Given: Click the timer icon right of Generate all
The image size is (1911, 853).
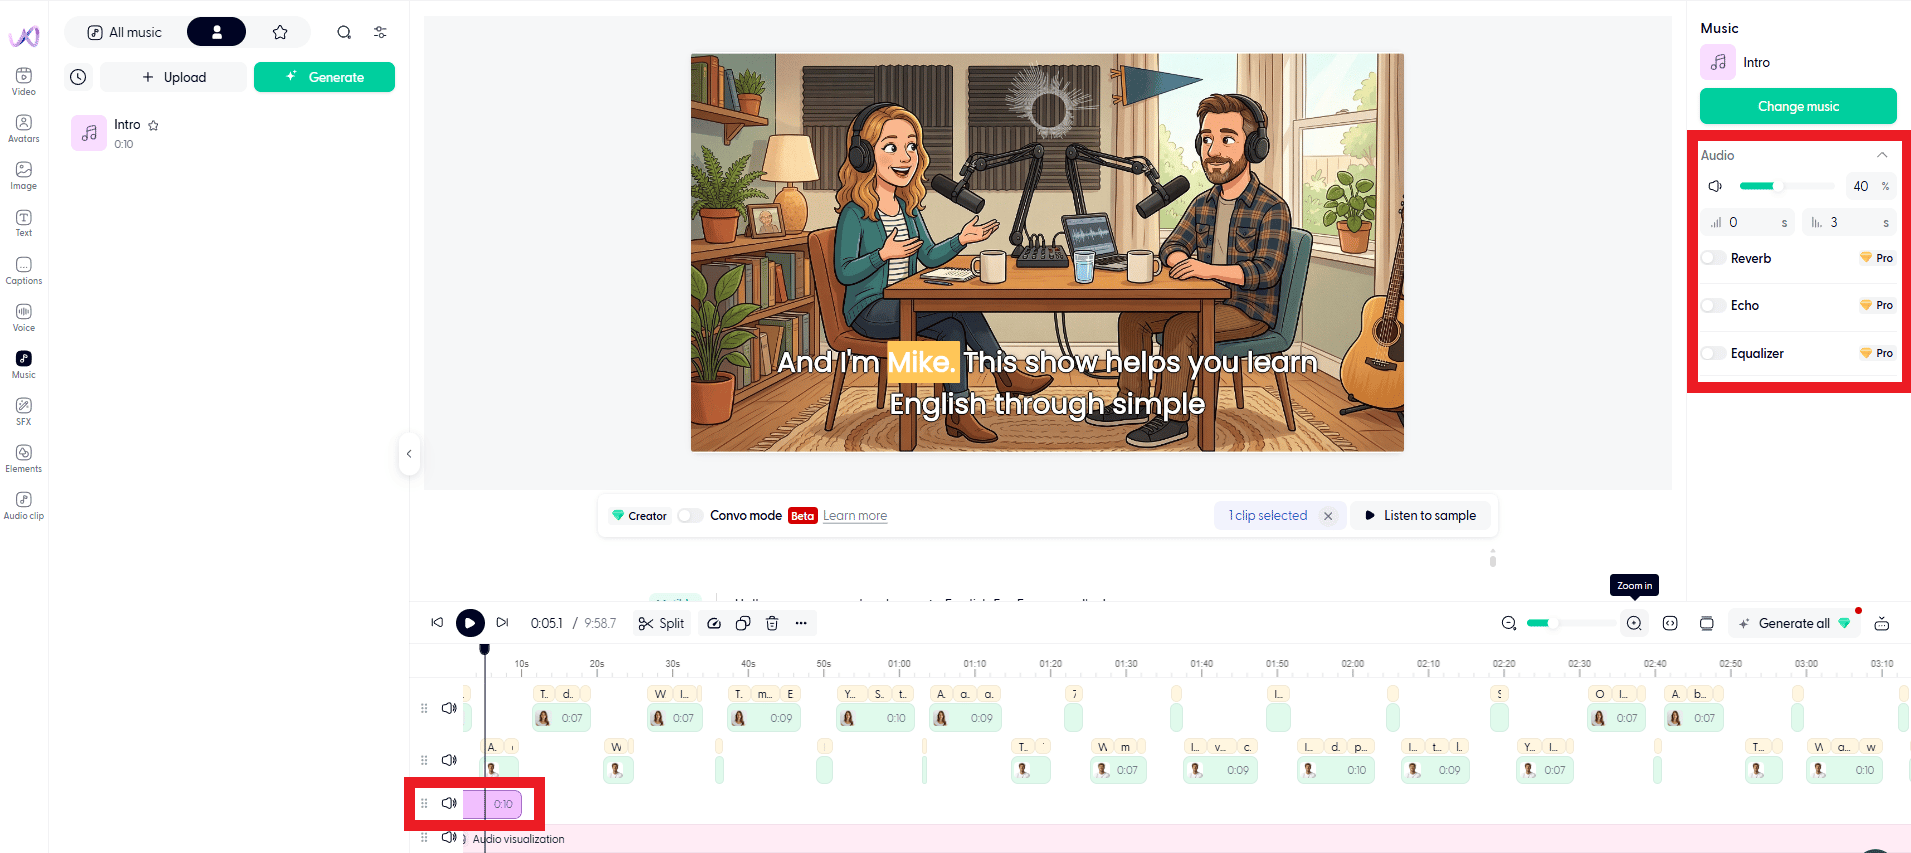Looking at the screenshot, I should point(1881,623).
